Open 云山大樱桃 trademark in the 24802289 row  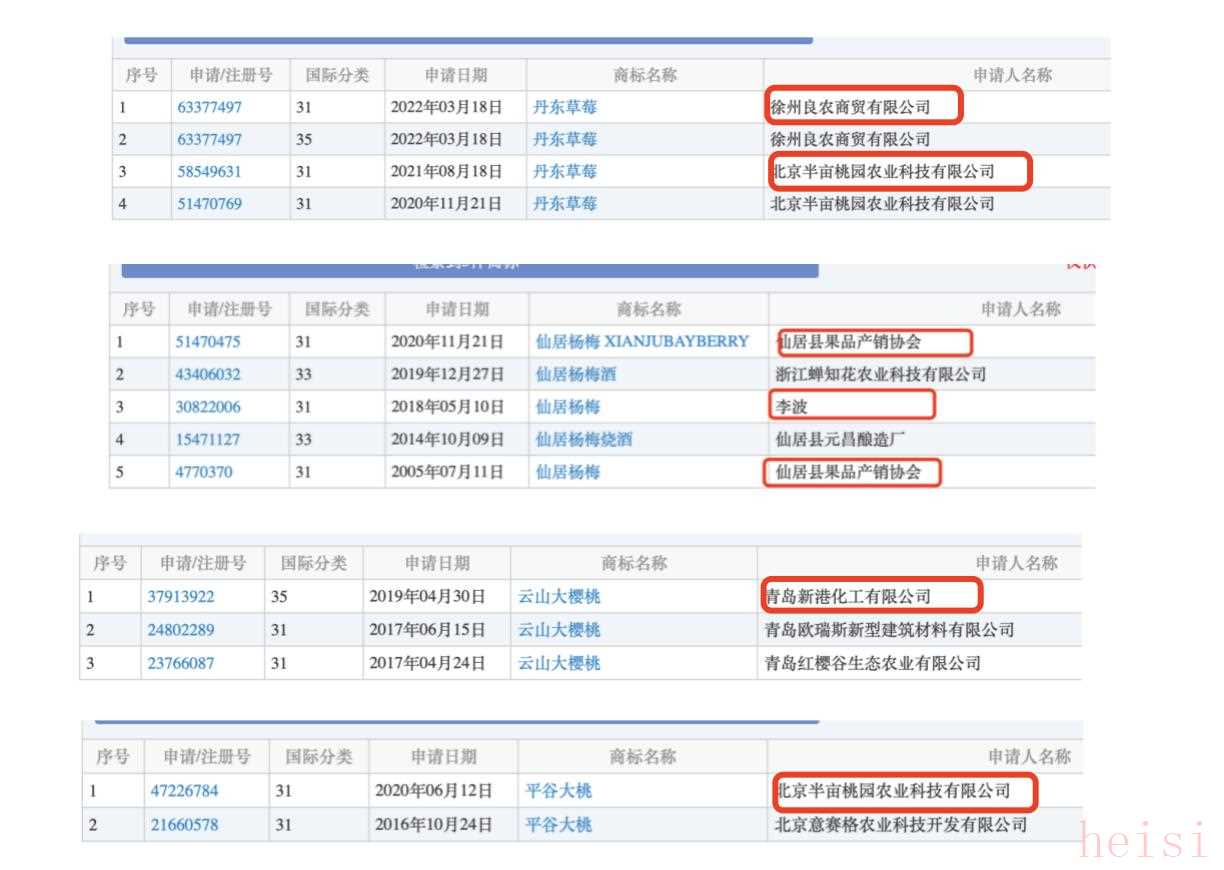(x=560, y=630)
